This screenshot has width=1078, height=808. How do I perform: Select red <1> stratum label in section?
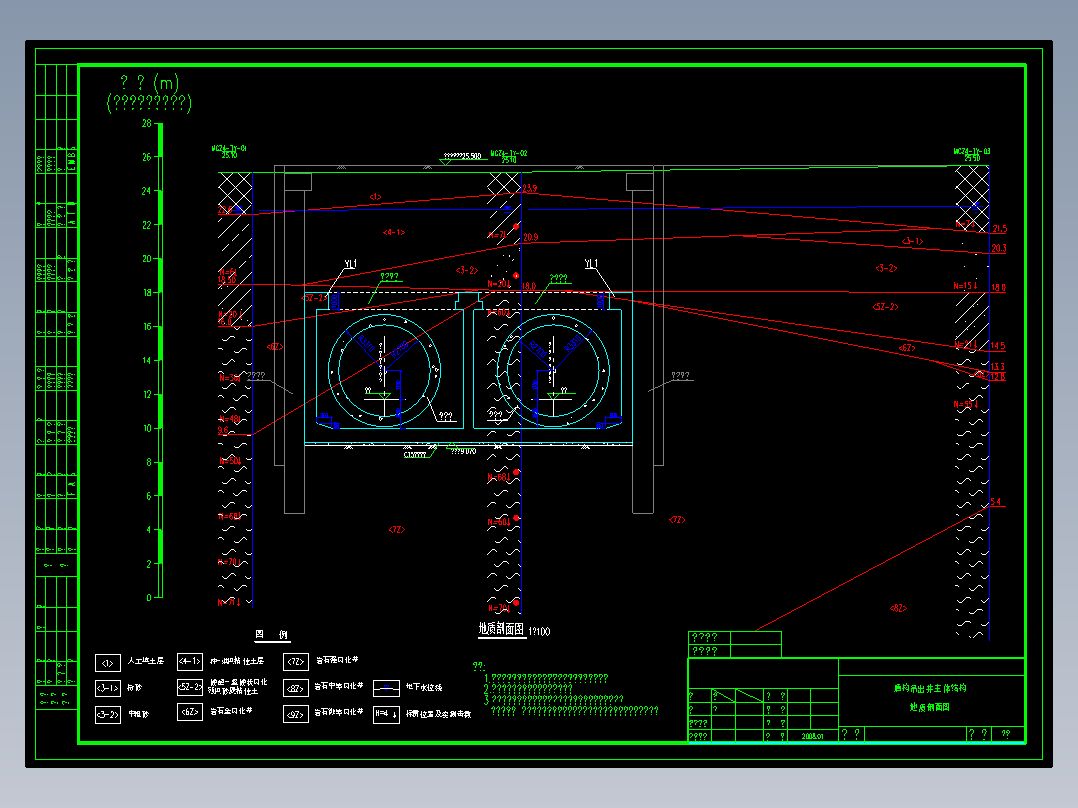(x=375, y=197)
